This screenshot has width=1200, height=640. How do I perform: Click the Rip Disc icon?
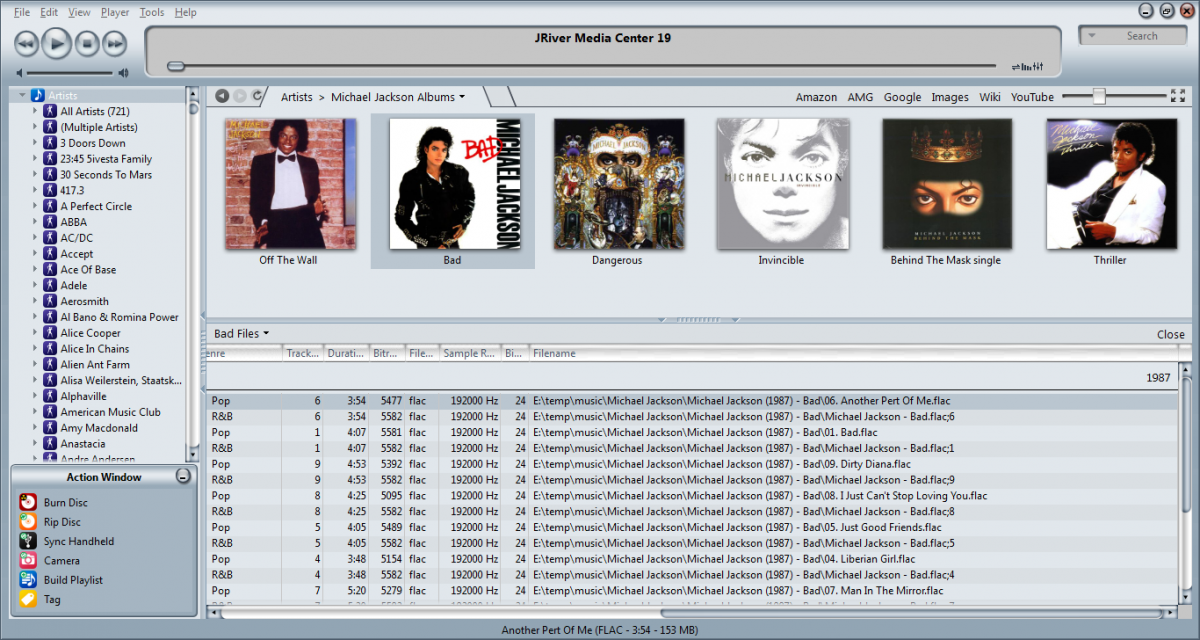click(x=28, y=522)
